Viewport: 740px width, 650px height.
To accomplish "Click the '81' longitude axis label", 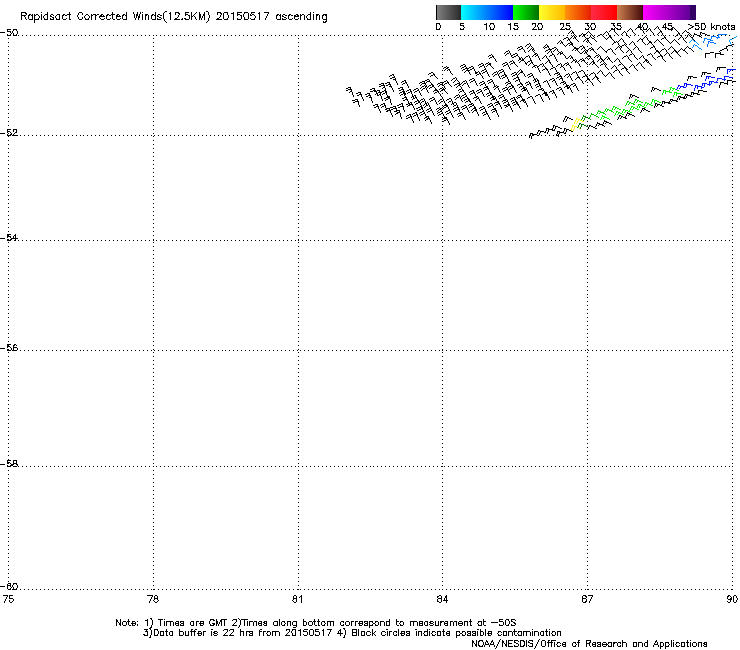I will 297,599.
